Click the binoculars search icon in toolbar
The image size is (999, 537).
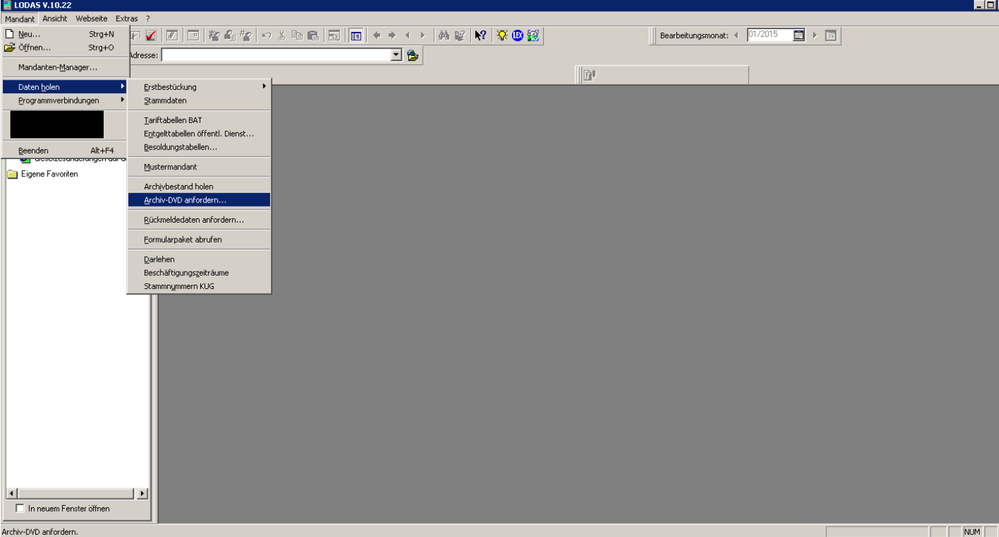443,35
